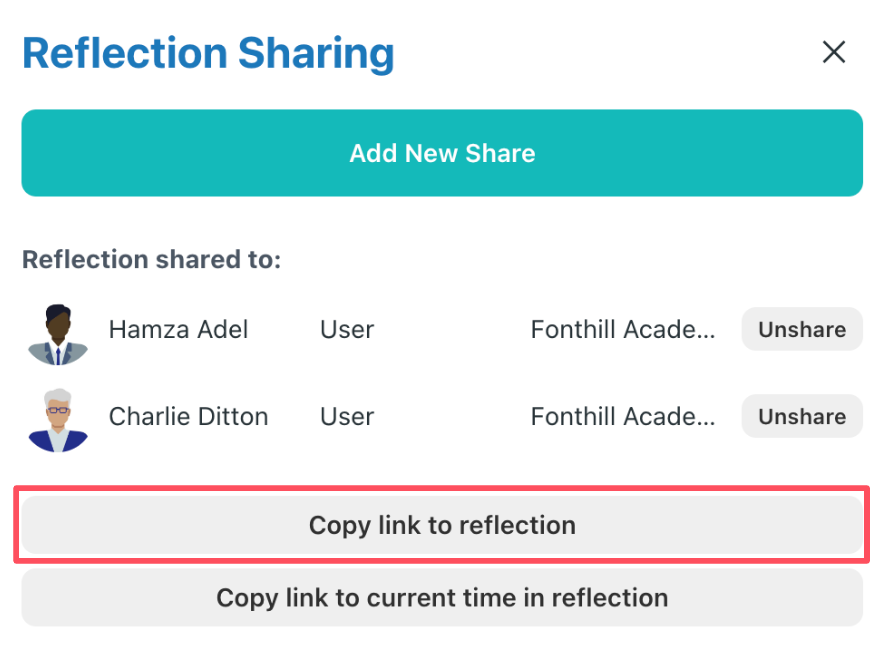Click the User role beside Charlie Ditton
Screen dimensions: 887x657
pyautogui.click(x=347, y=416)
